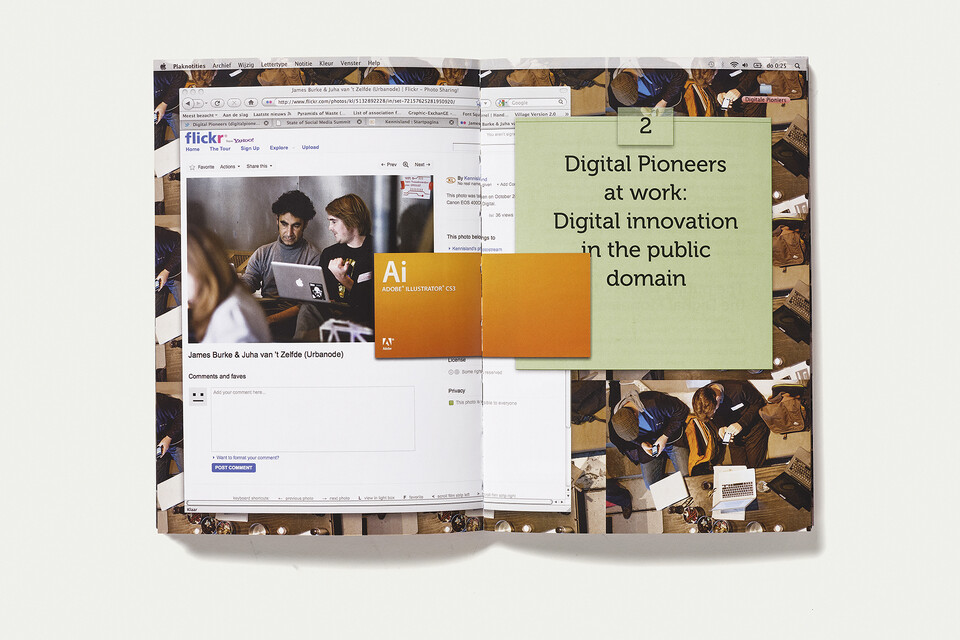Switch to State of Social Media Summit tab

pos(316,123)
